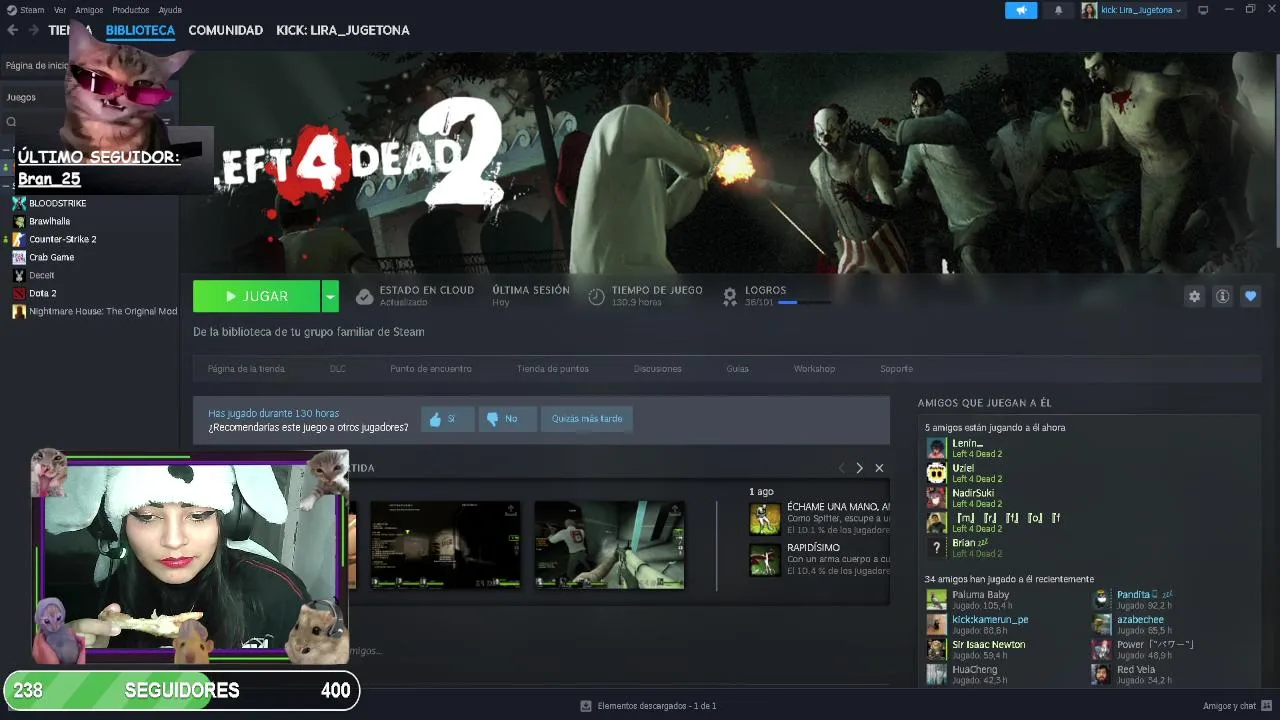Viewport: 1280px width, 720px height.
Task: Go back with the left arrow
Action: tap(12, 30)
